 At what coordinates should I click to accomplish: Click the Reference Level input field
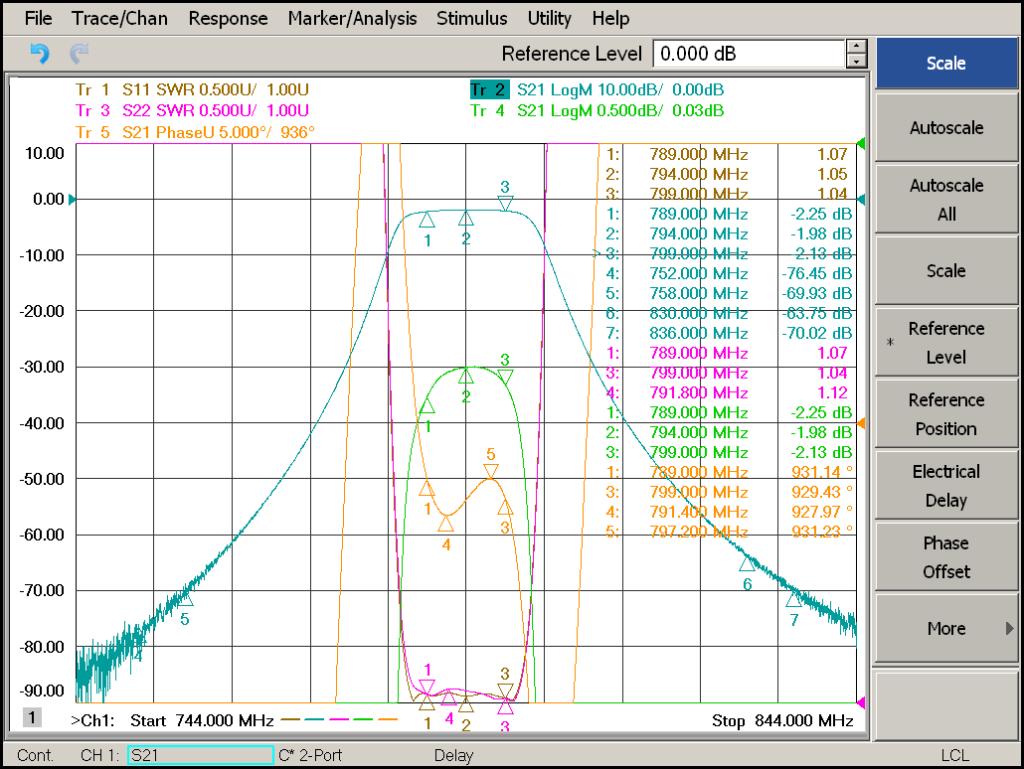(749, 54)
